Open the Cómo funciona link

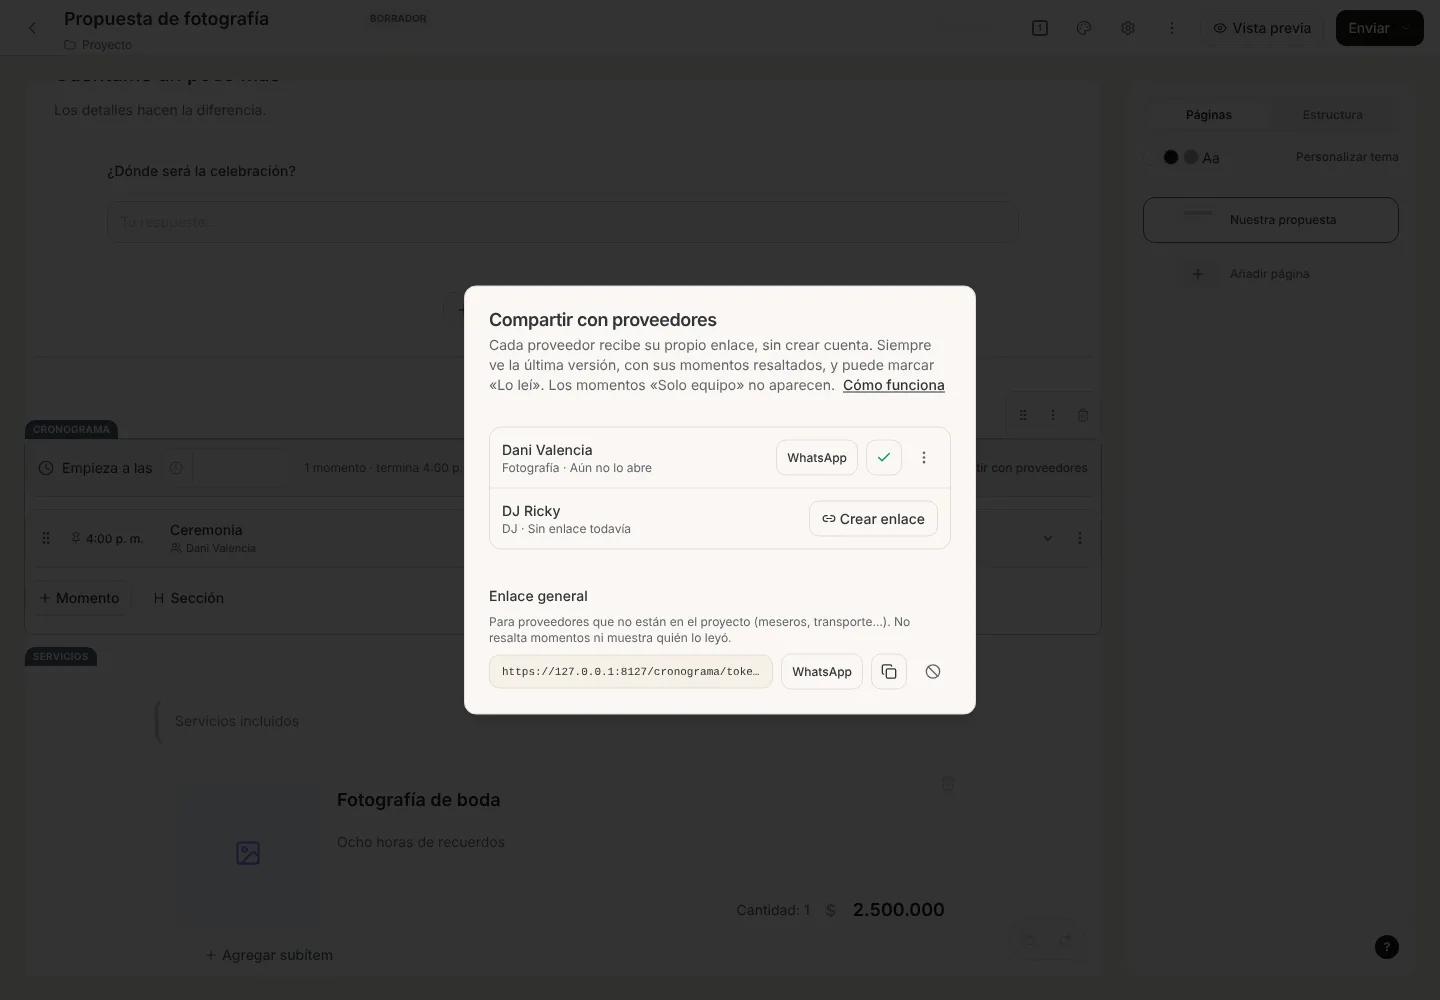(894, 385)
